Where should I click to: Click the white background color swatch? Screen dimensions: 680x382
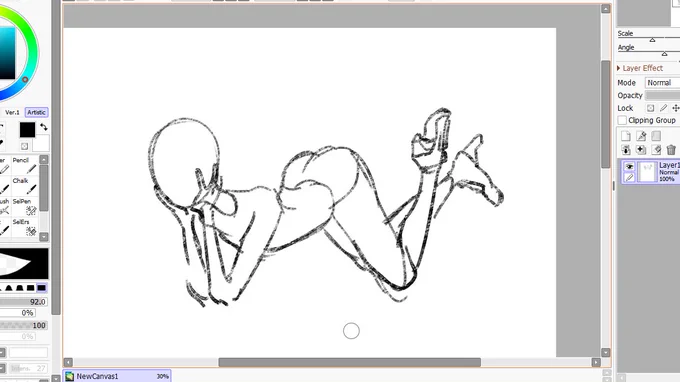point(41,143)
